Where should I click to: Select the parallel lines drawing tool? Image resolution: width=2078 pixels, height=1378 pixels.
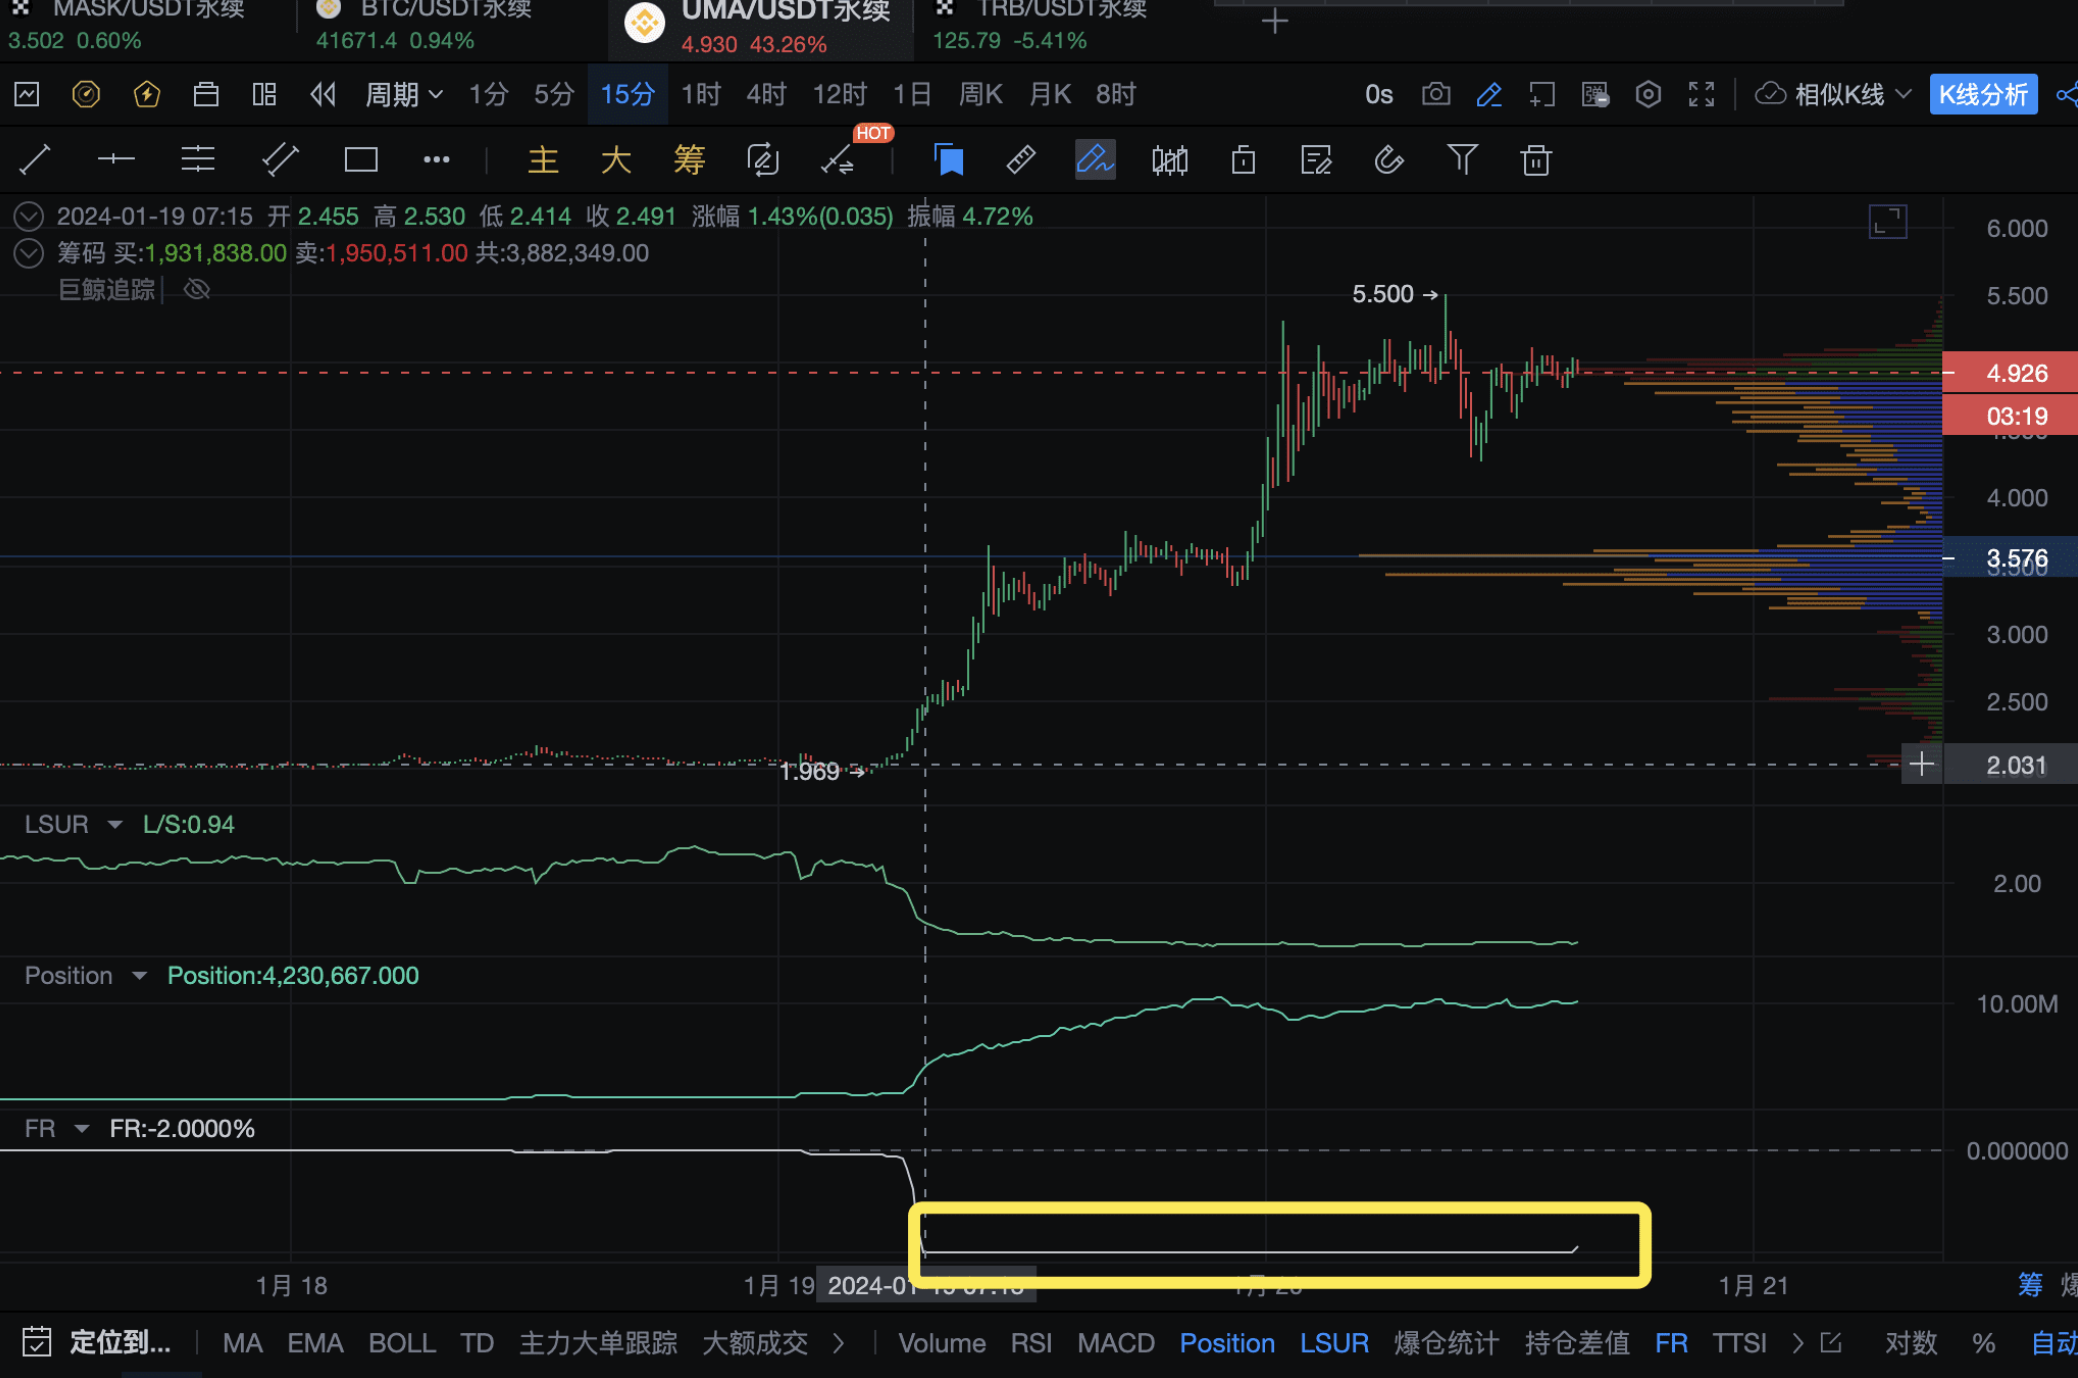pyautogui.click(x=198, y=159)
